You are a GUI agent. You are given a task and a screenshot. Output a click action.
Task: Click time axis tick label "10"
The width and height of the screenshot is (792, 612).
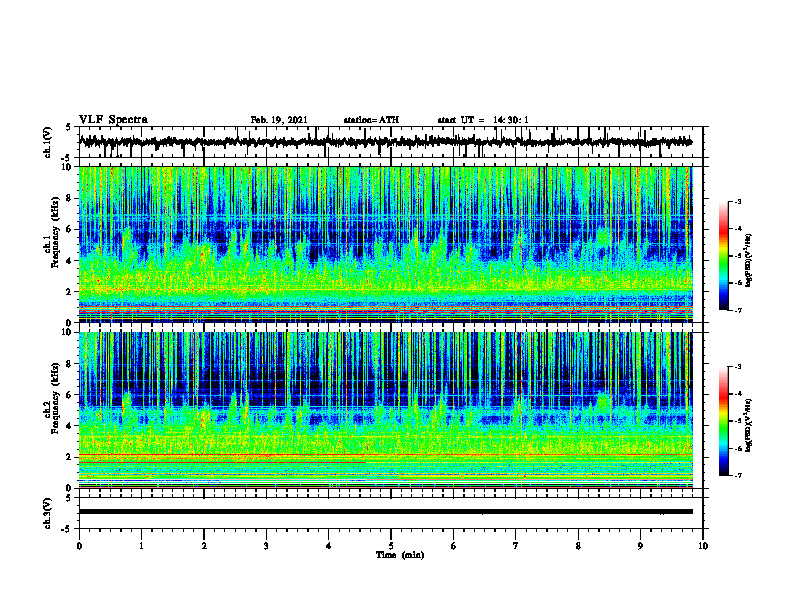703,546
